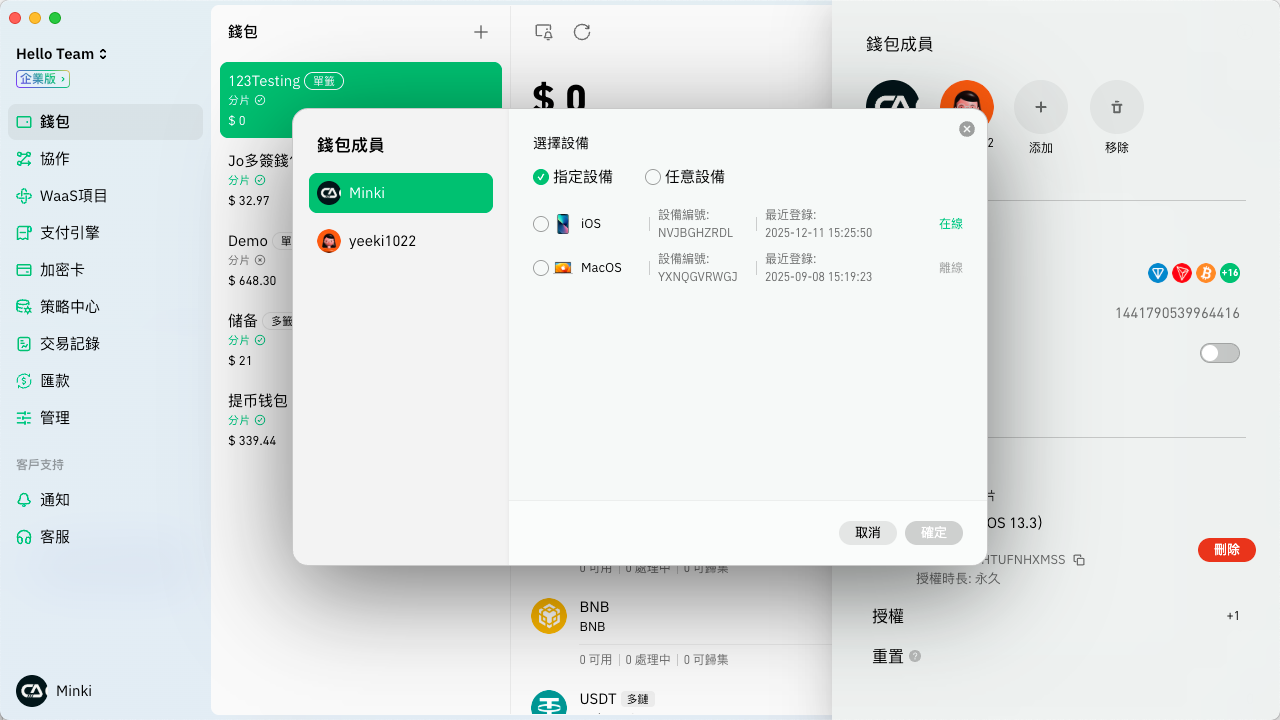The width and height of the screenshot is (1280, 720).
Task: Toggle the switch in wallet settings panel
Action: pyautogui.click(x=1219, y=353)
